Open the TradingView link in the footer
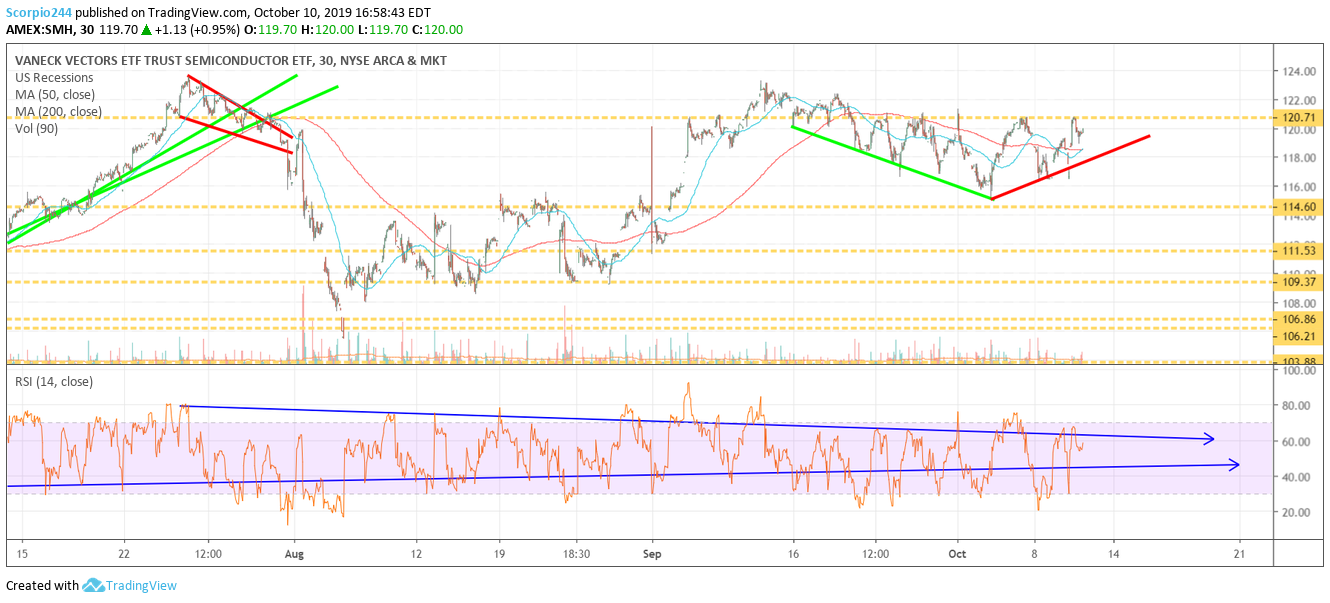Screen dimensions: 1330x603 click(x=141, y=586)
